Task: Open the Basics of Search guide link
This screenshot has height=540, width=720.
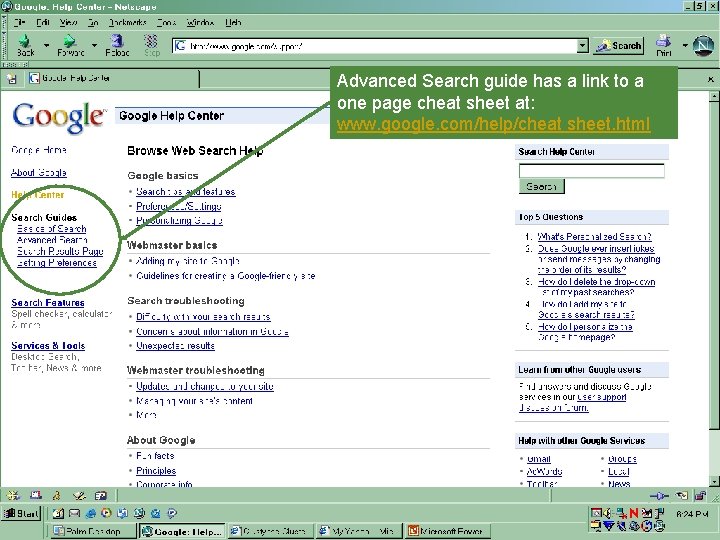Action: [51, 229]
